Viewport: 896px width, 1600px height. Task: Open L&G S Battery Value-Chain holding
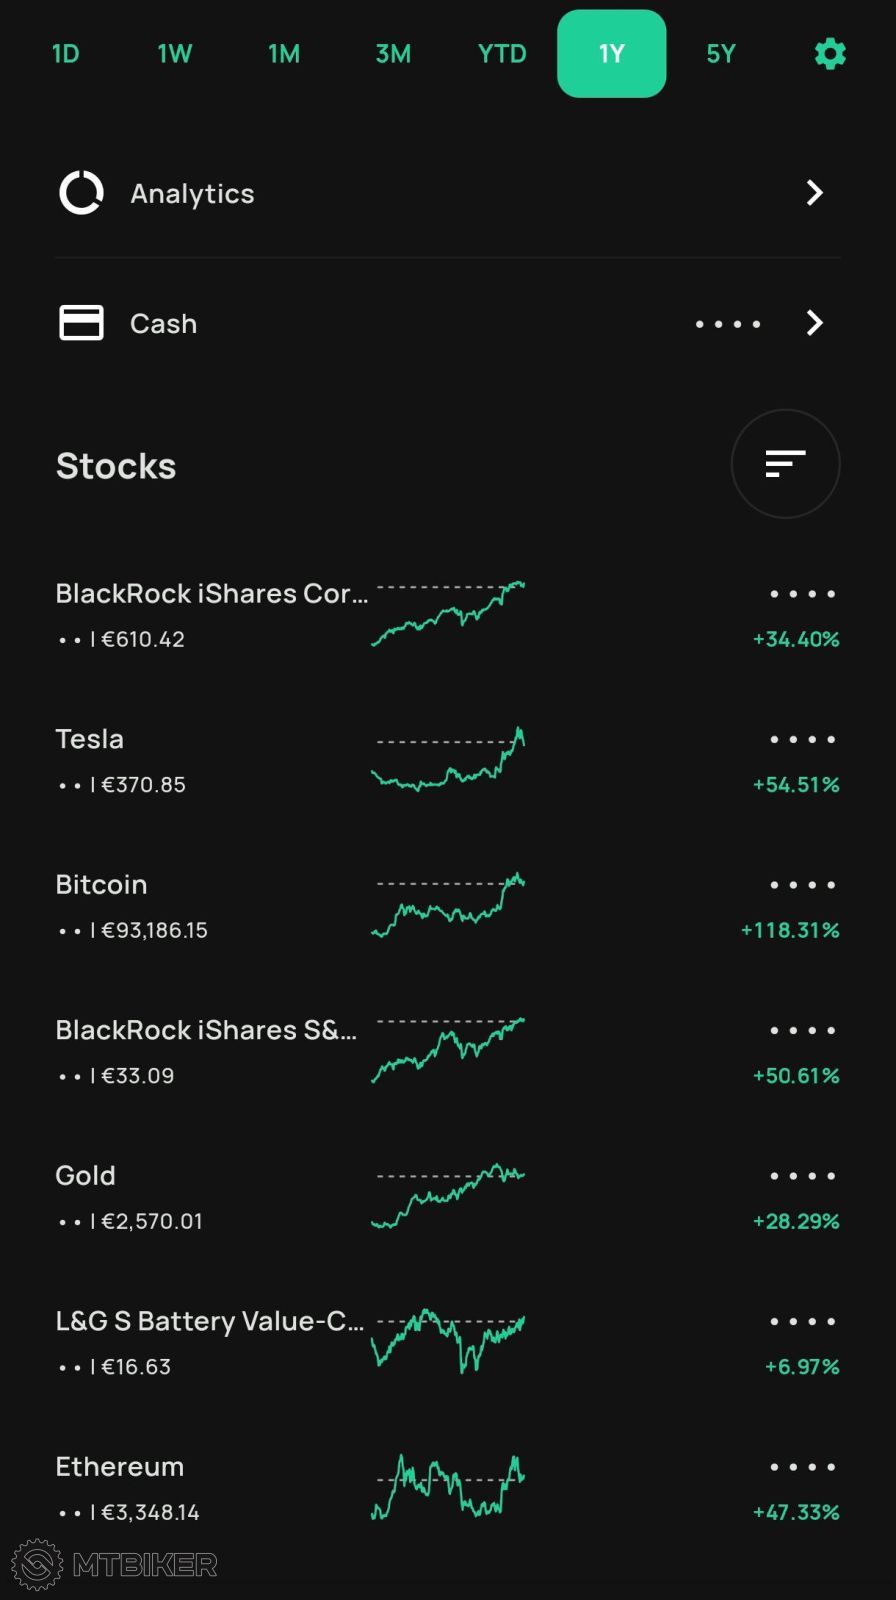coord(209,1322)
